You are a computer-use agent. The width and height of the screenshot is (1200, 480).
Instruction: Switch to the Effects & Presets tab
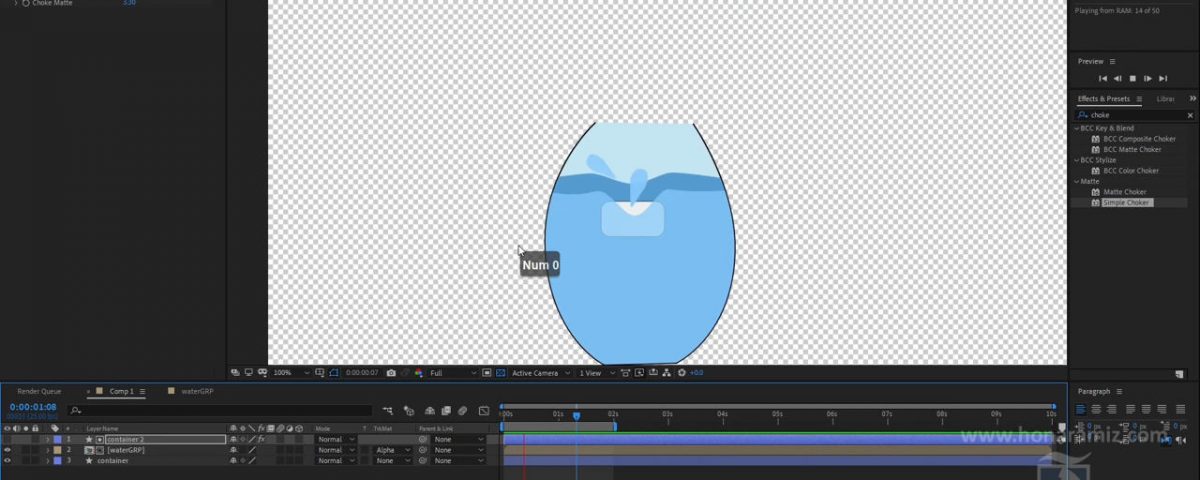click(1103, 99)
